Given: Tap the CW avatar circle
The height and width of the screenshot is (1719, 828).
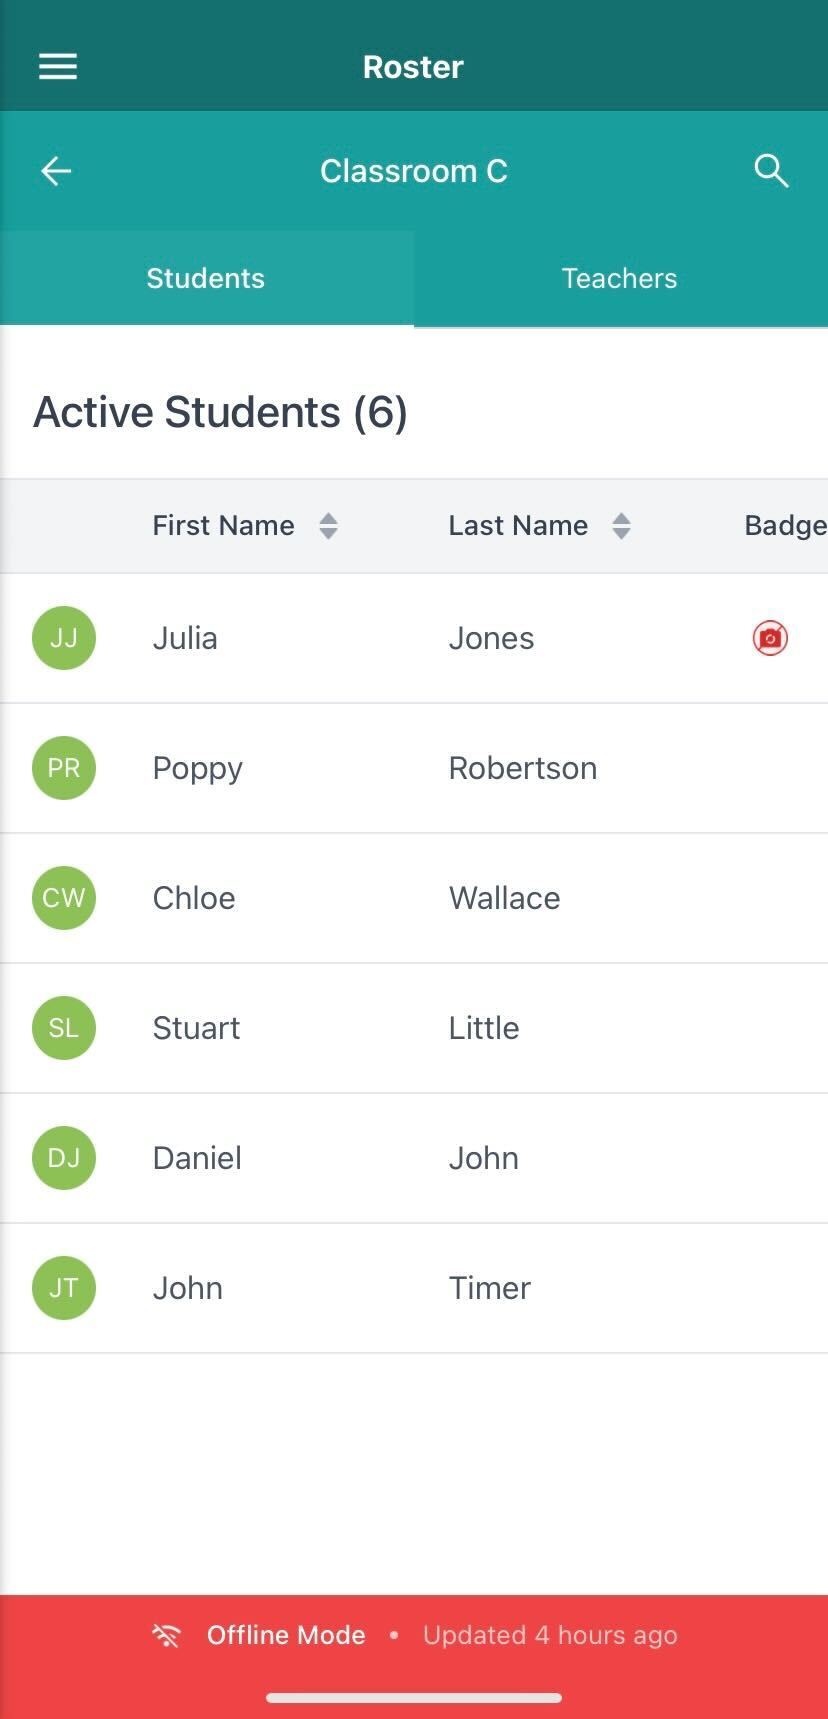Looking at the screenshot, I should click(64, 898).
